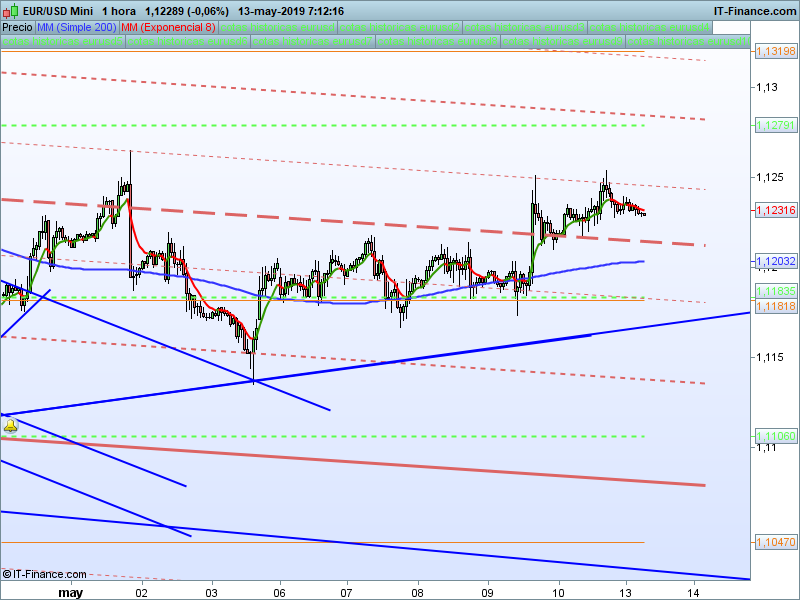Click the EUR/USD Mini instrument title

pos(58,11)
